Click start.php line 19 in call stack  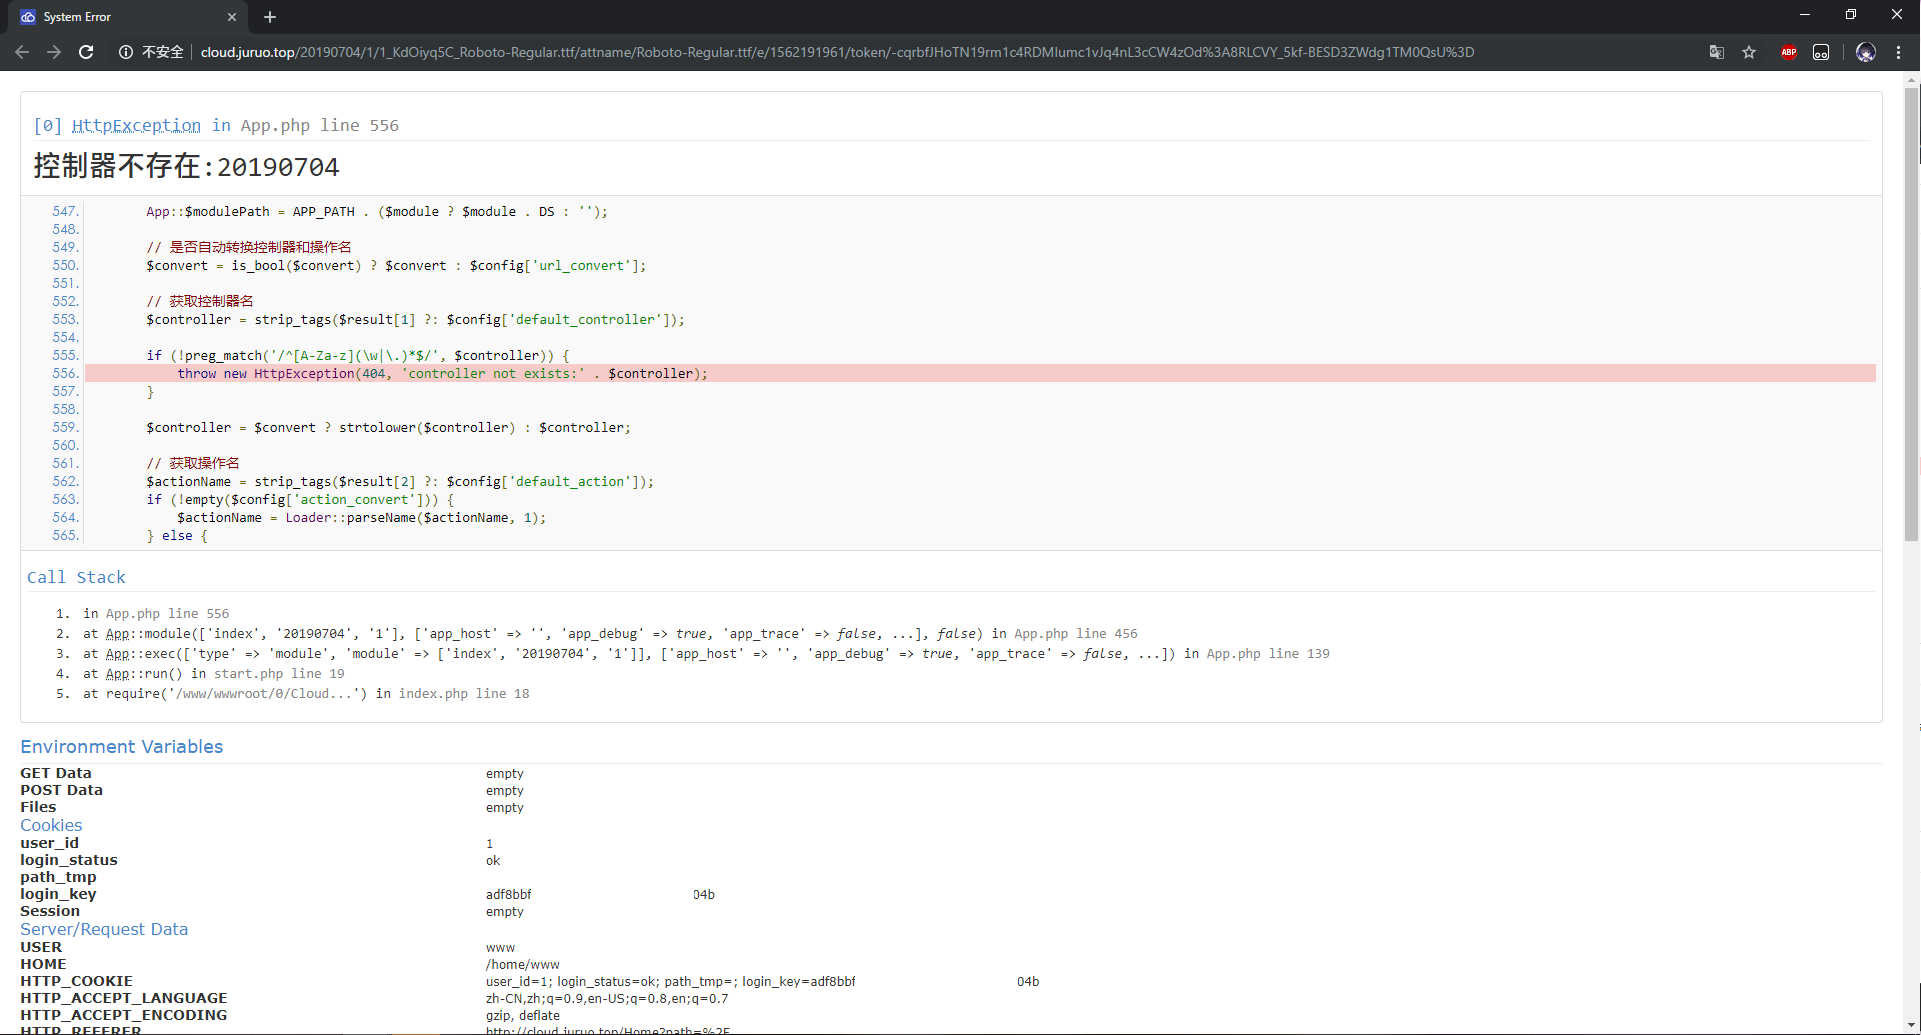coord(279,673)
